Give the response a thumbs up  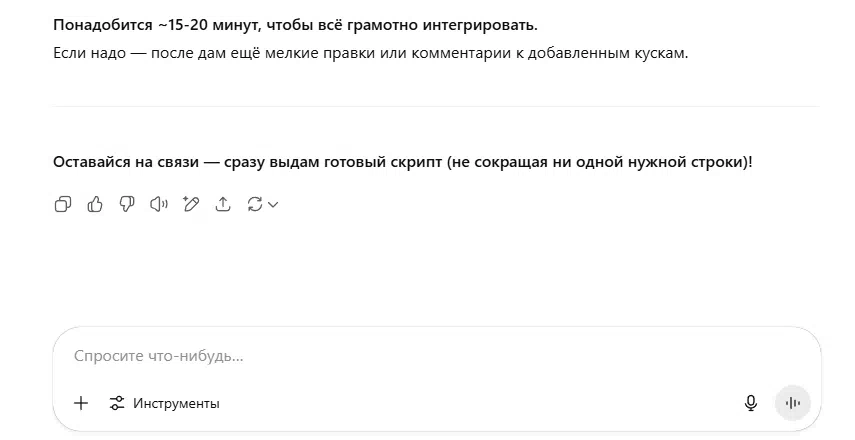click(95, 204)
